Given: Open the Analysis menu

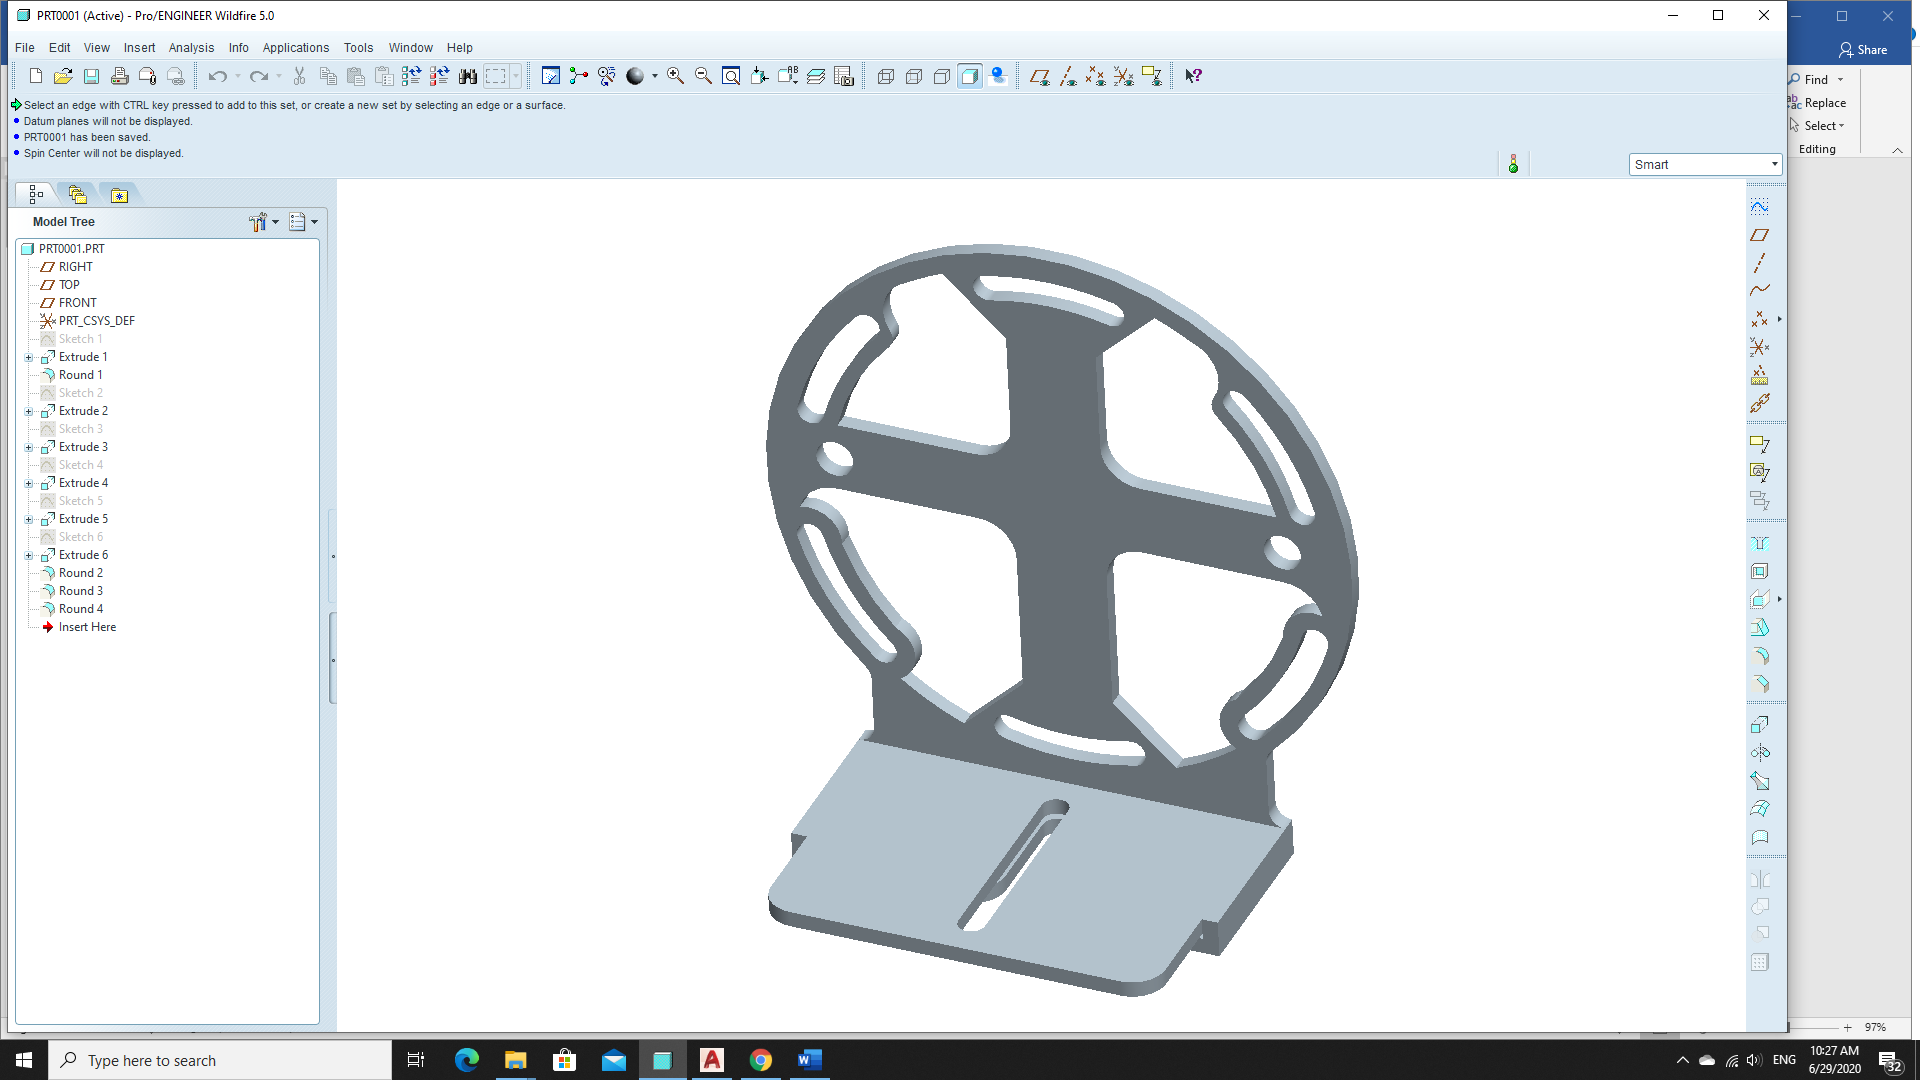Looking at the screenshot, I should 191,47.
